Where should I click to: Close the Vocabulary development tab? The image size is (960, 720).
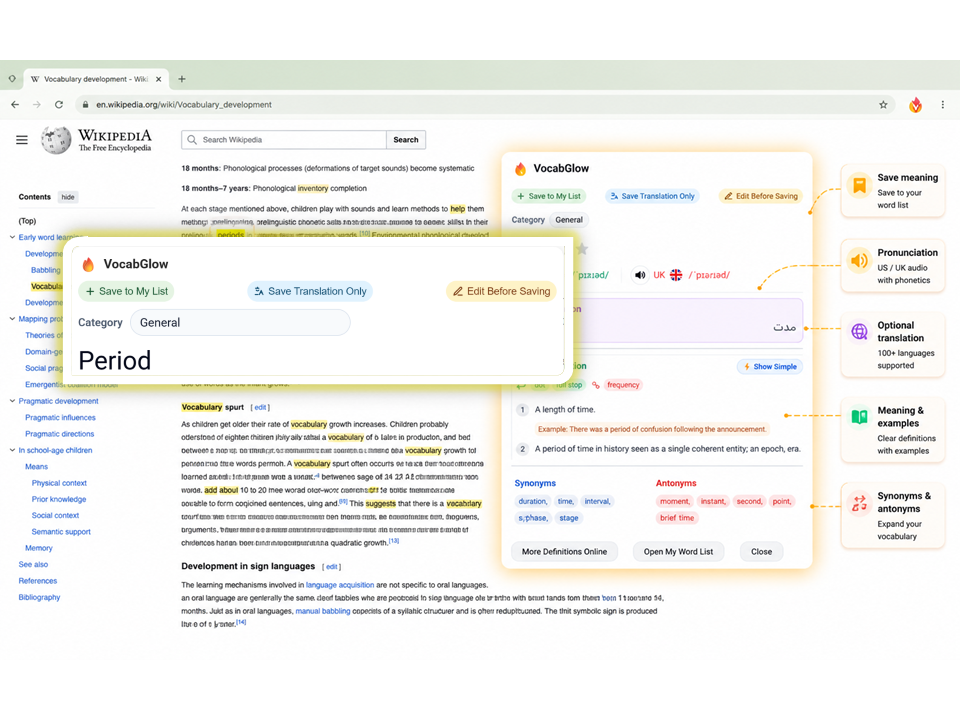(159, 79)
